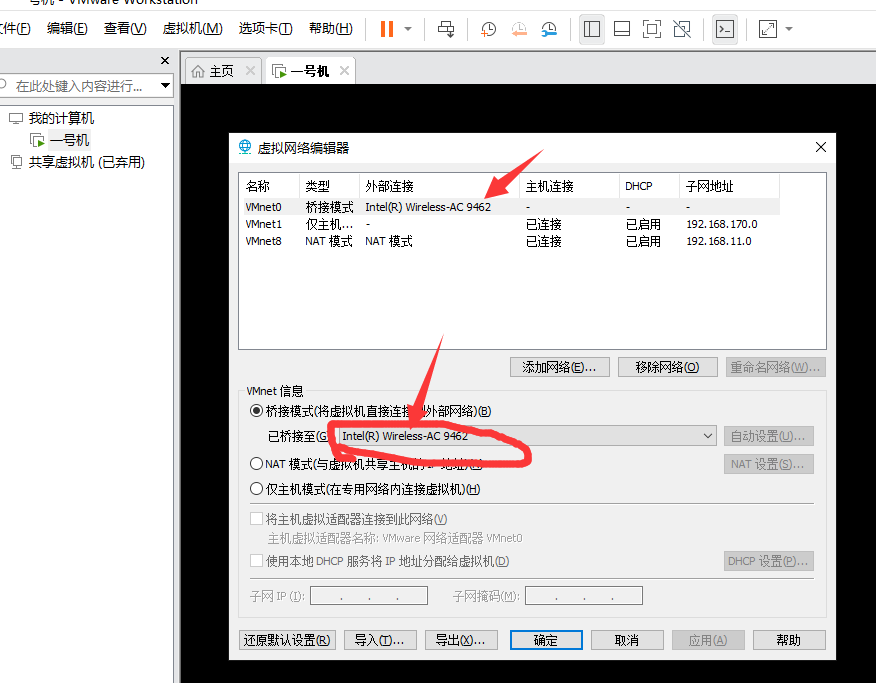The image size is (876, 683).
Task: Close the library side panel
Action: pos(165,60)
